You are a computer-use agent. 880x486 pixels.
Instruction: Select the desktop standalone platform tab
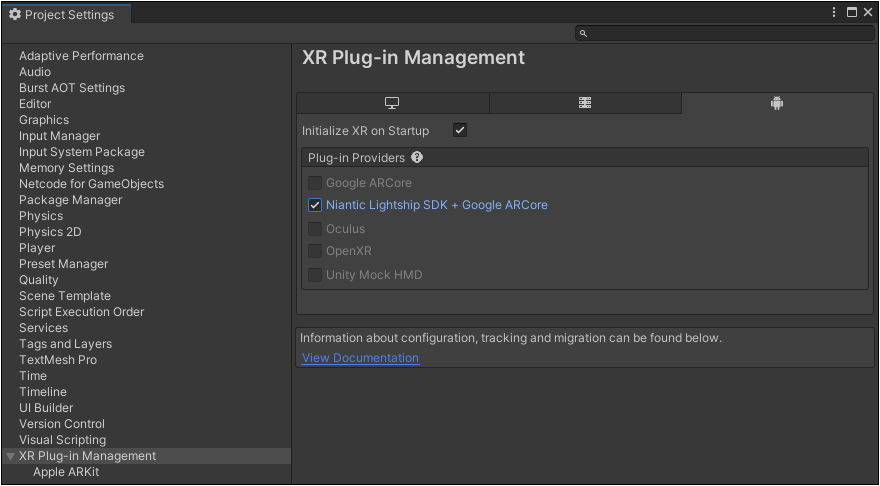click(392, 103)
